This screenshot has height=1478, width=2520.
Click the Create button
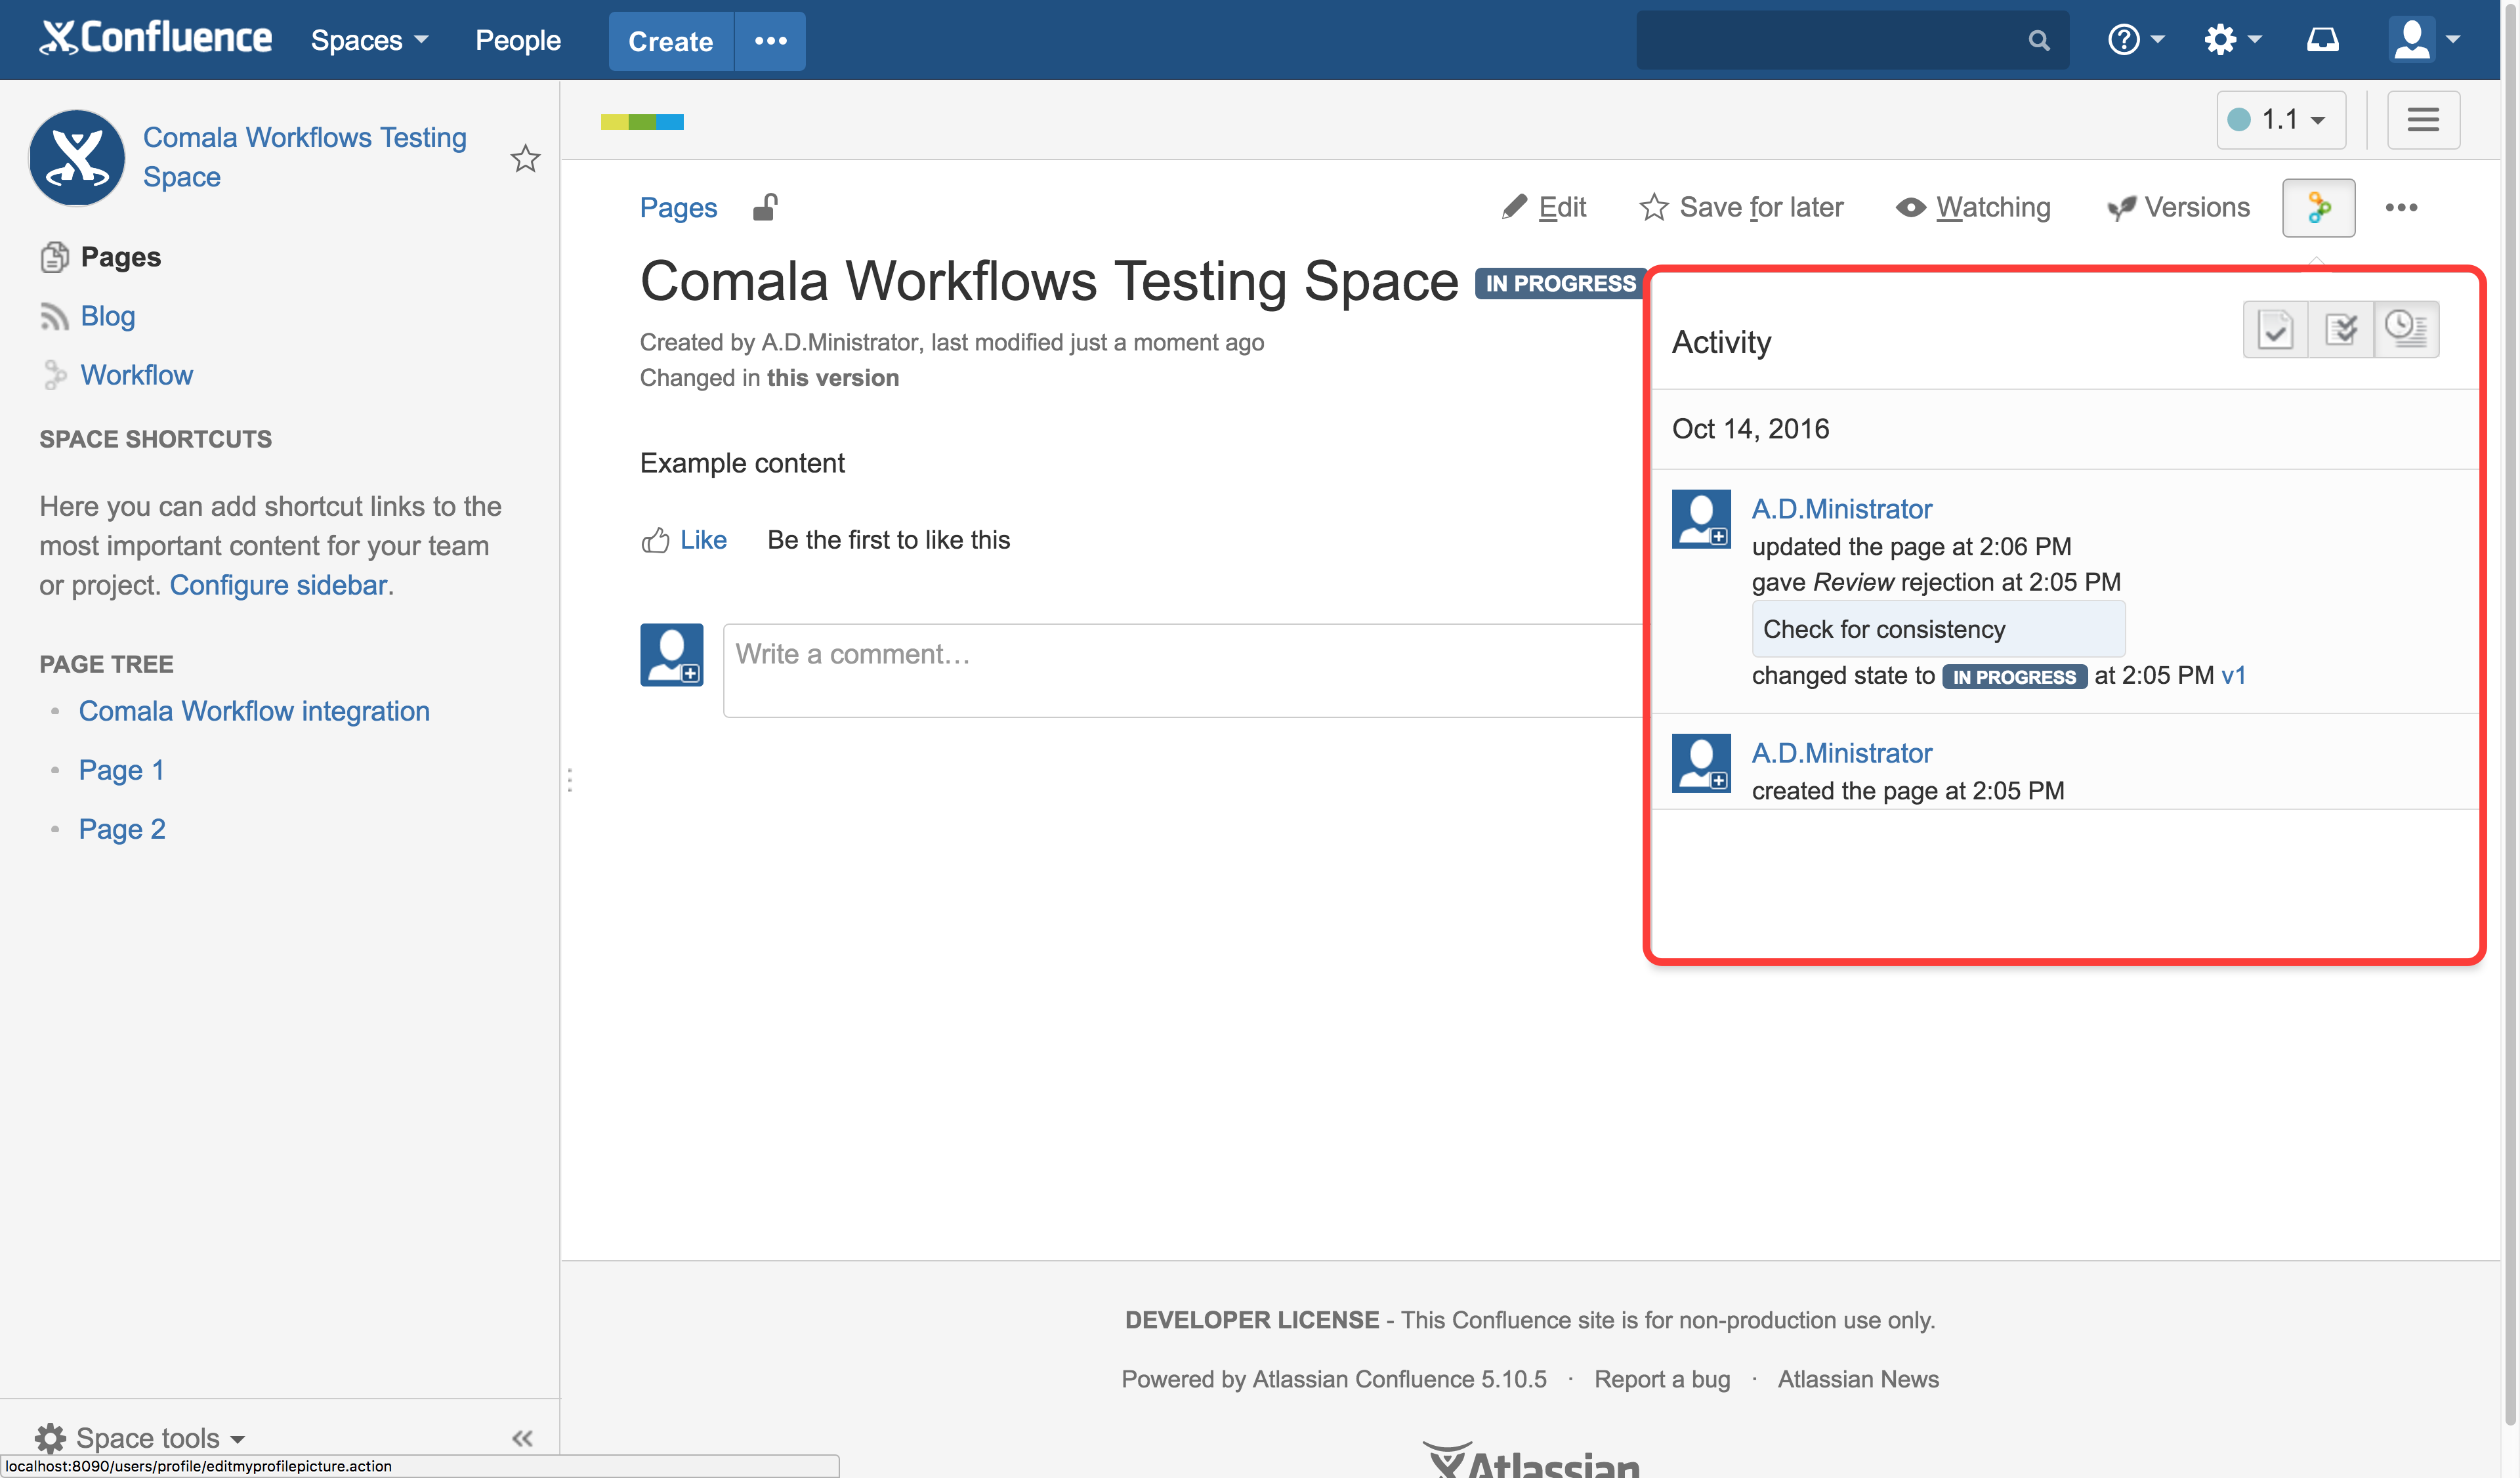click(671, 41)
